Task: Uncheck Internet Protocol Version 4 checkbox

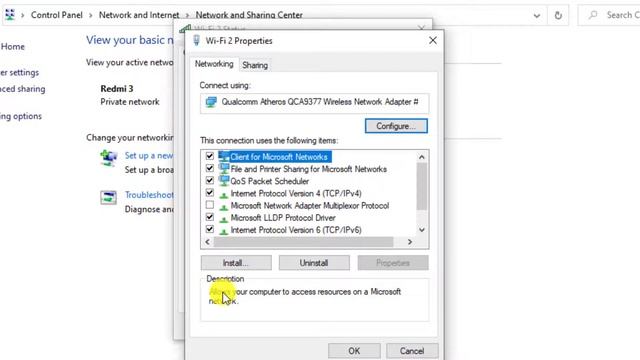Action: [x=210, y=193]
